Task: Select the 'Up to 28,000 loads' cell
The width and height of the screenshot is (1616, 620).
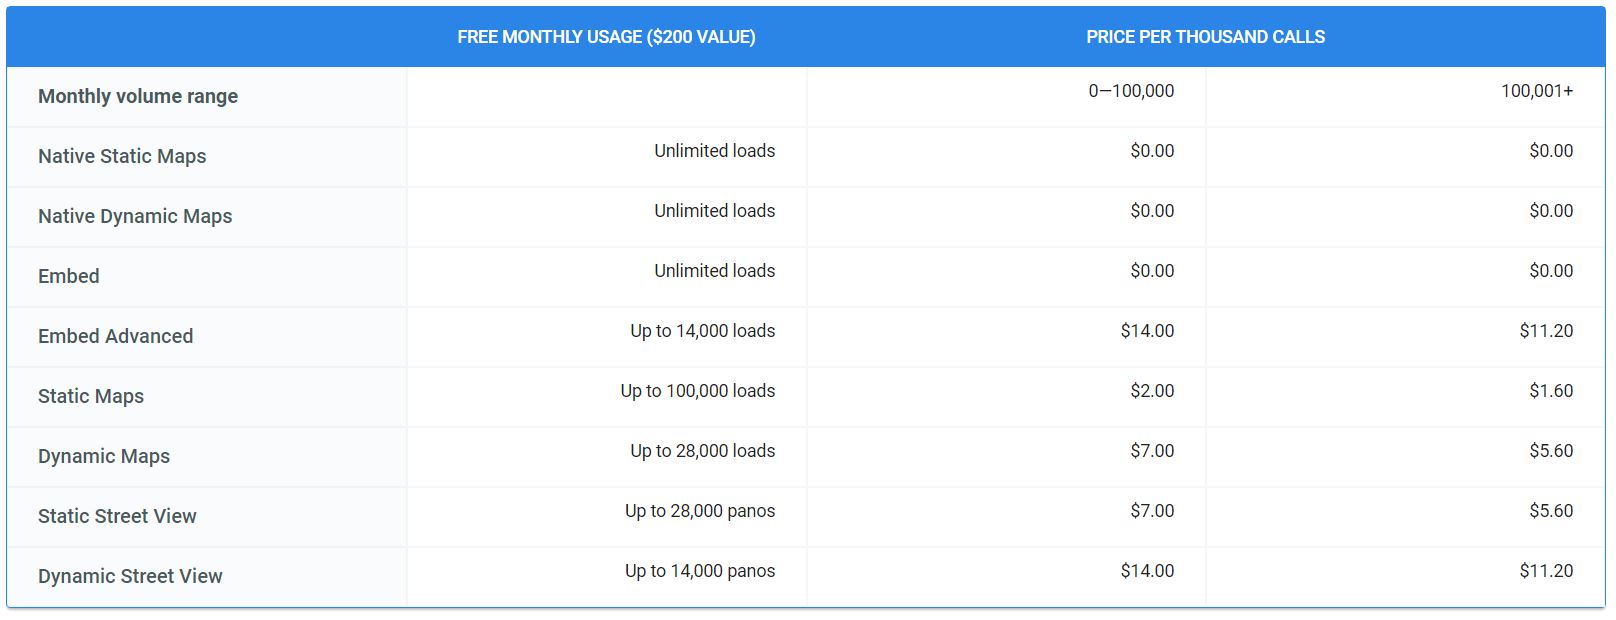Action: [x=702, y=451]
